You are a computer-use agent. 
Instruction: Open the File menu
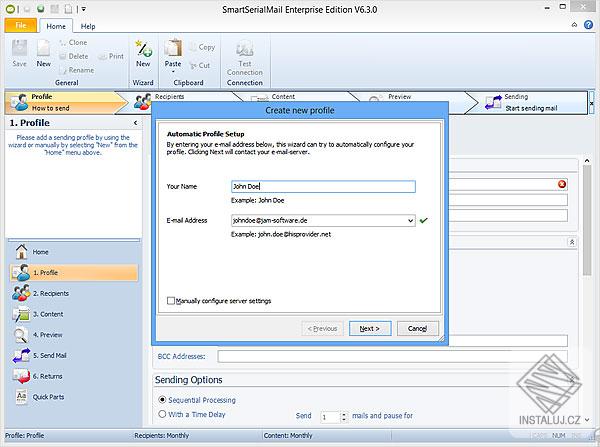click(21, 26)
